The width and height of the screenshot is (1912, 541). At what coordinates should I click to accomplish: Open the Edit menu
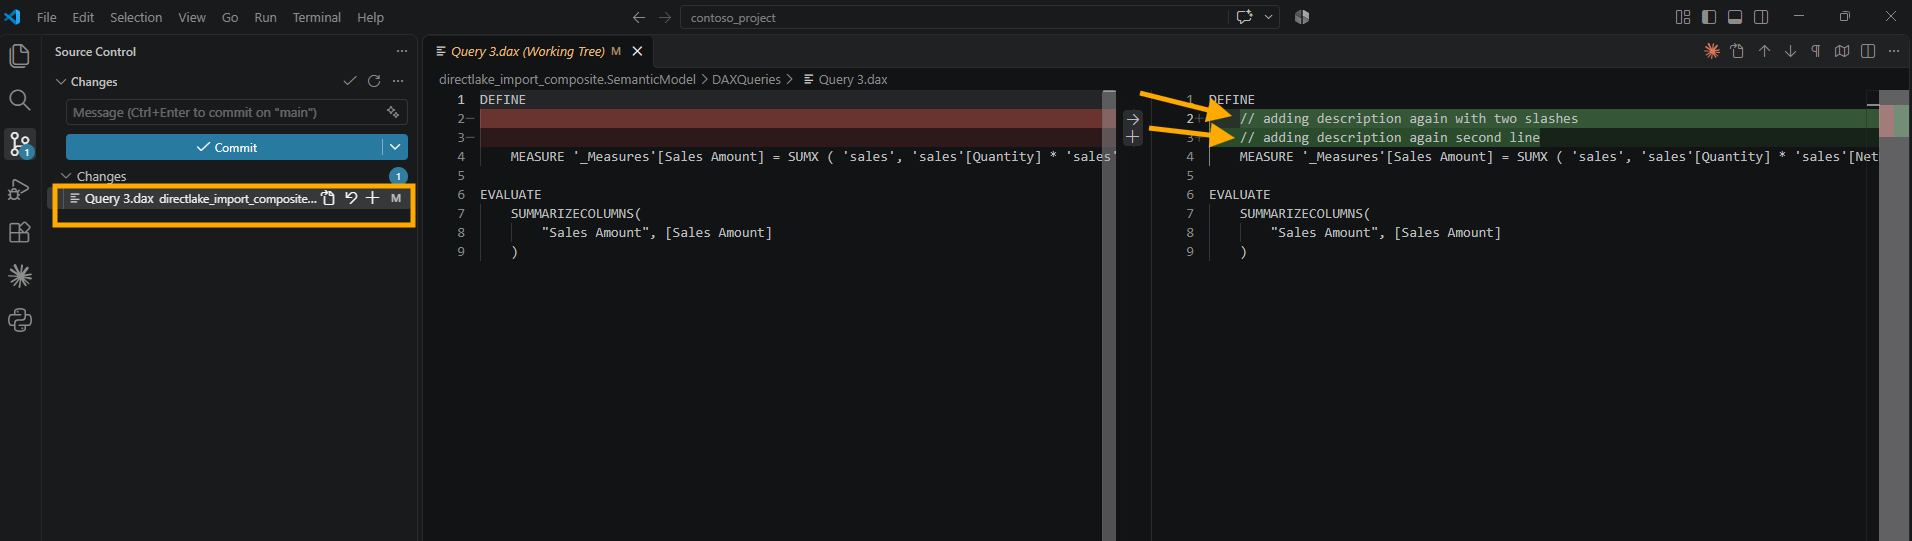[83, 17]
